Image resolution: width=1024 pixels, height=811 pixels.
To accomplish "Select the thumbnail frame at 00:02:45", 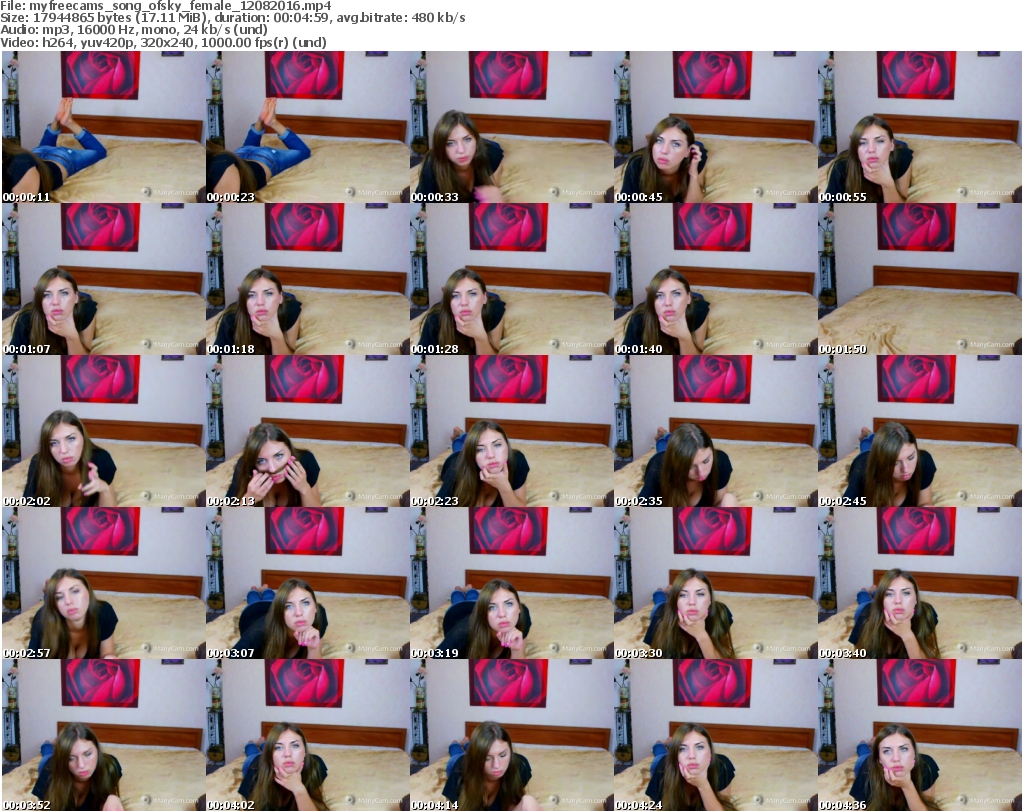I will [x=920, y=431].
